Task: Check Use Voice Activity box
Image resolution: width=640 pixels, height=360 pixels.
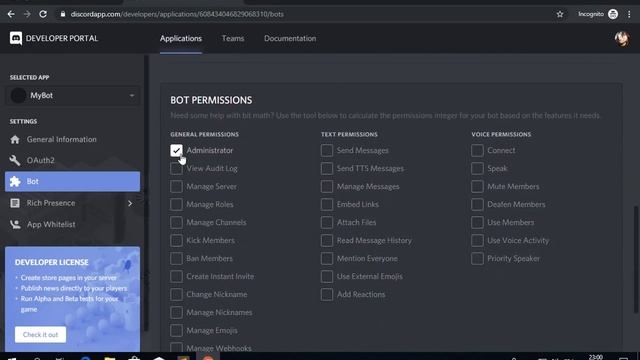Action: [477, 240]
